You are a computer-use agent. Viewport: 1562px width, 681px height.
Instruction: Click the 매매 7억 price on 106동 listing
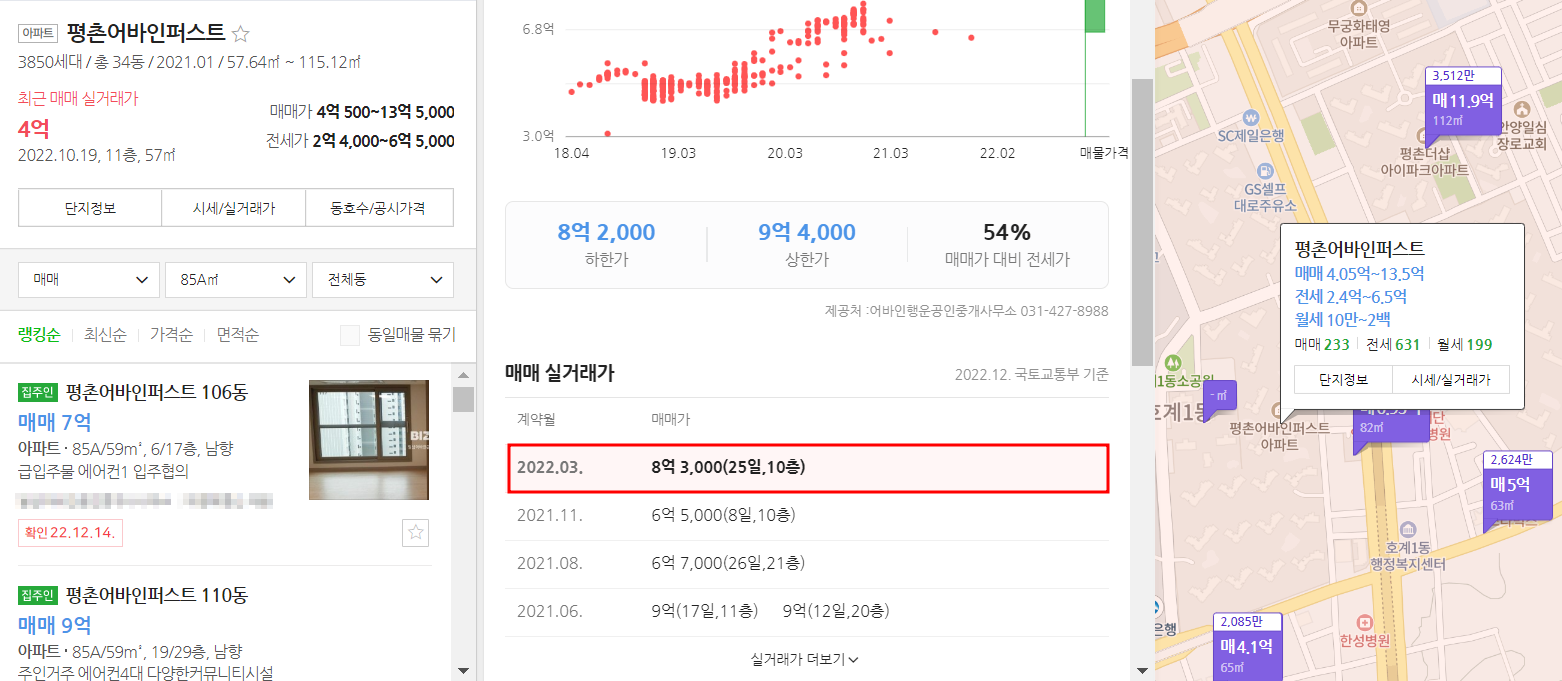tap(54, 422)
